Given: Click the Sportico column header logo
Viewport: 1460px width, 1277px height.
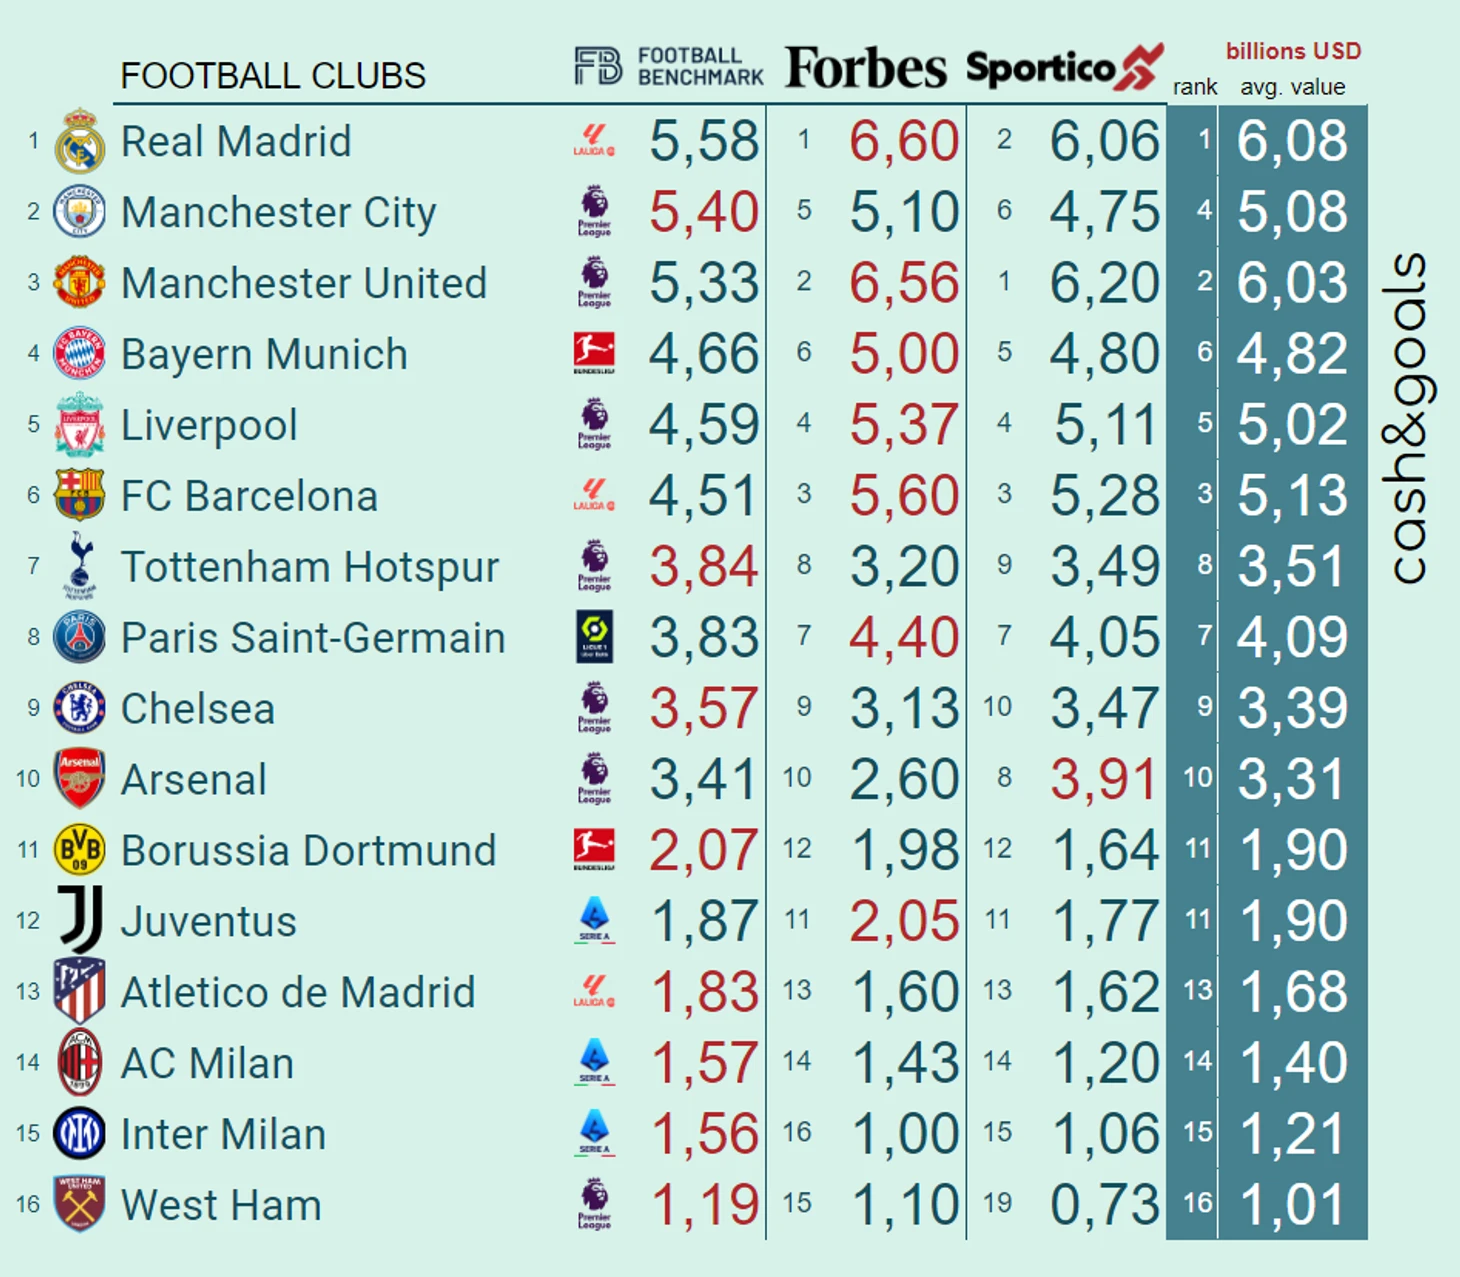Looking at the screenshot, I should 1065,67.
